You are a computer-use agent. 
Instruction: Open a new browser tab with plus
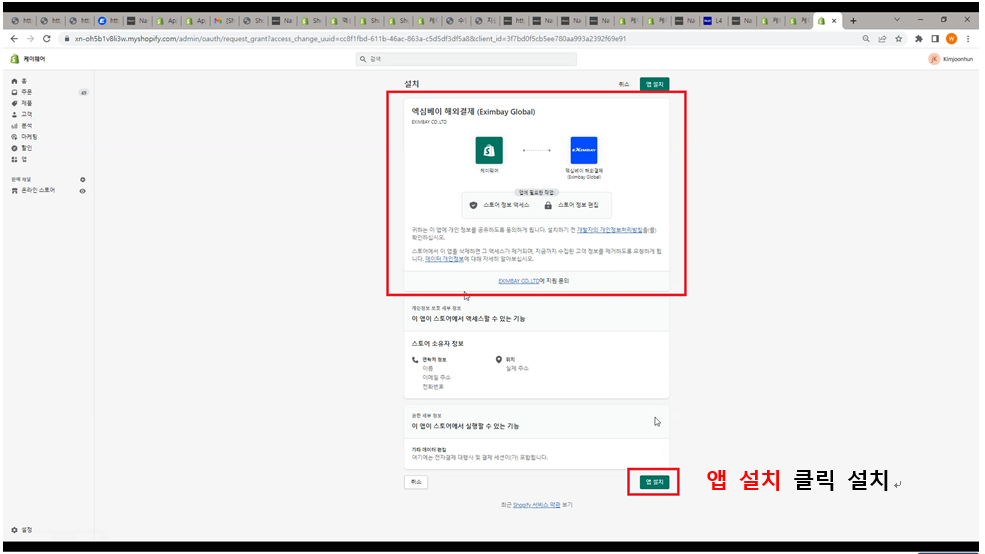(x=853, y=21)
